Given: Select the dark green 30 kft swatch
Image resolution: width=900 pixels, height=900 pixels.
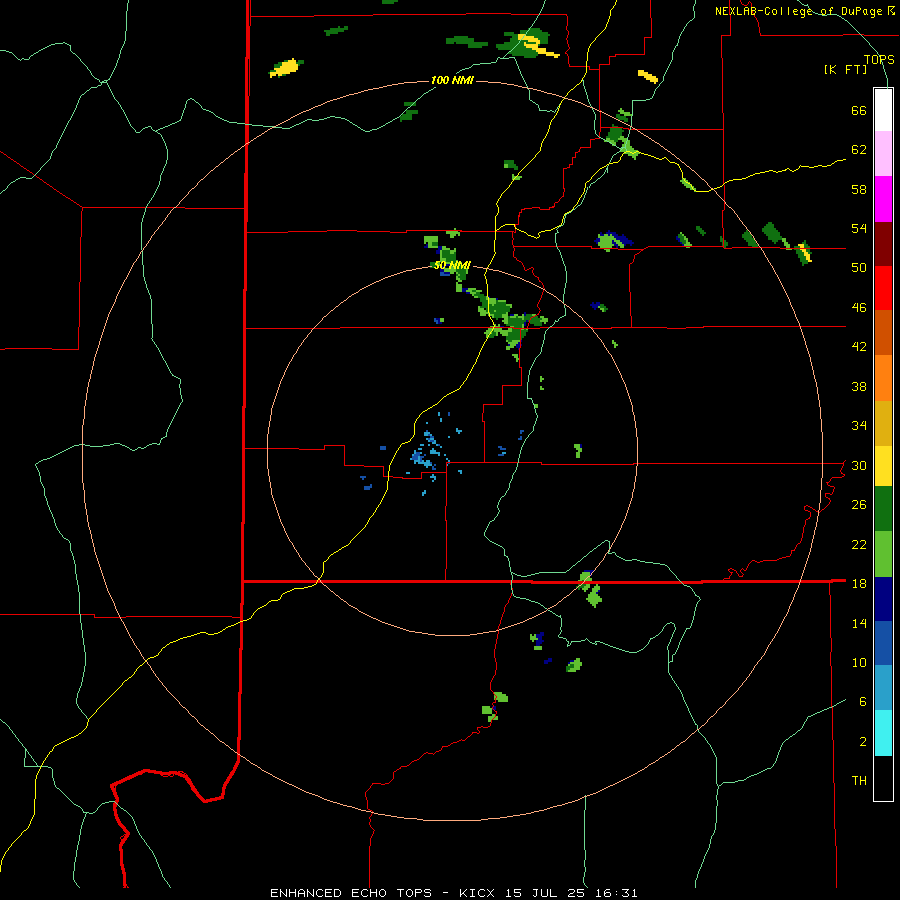Looking at the screenshot, I should [883, 509].
